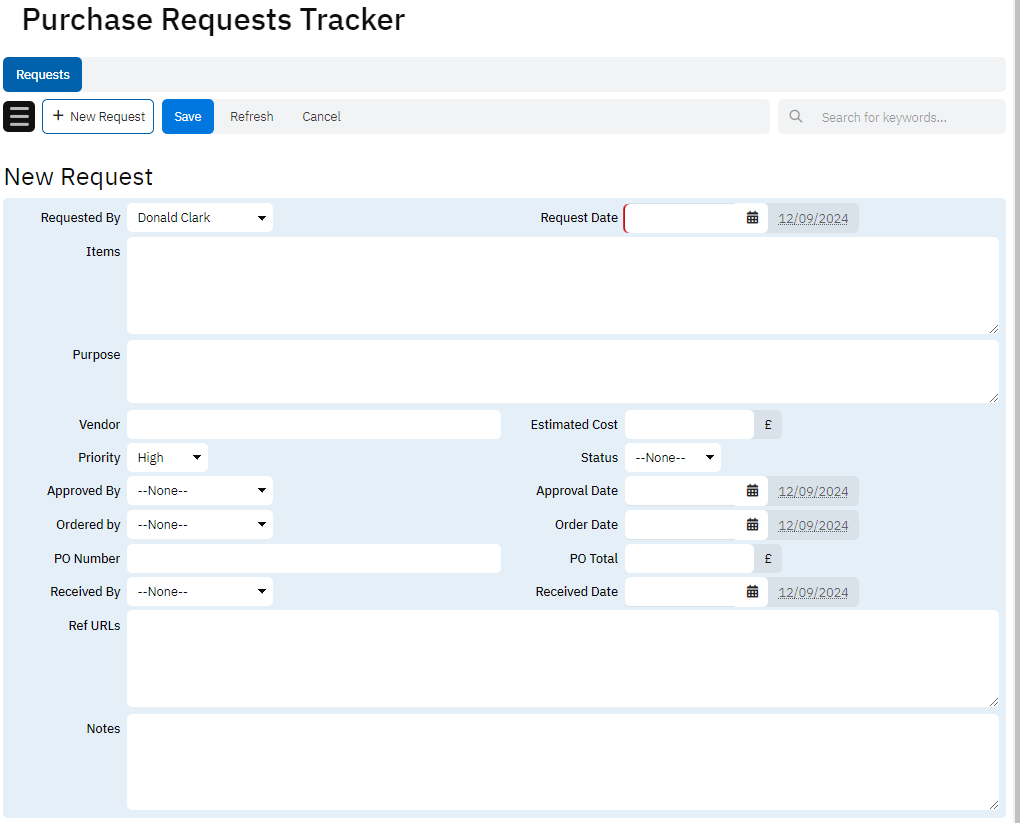The height and width of the screenshot is (823, 1020).
Task: Open the hamburger menu icon
Action: tap(20, 116)
